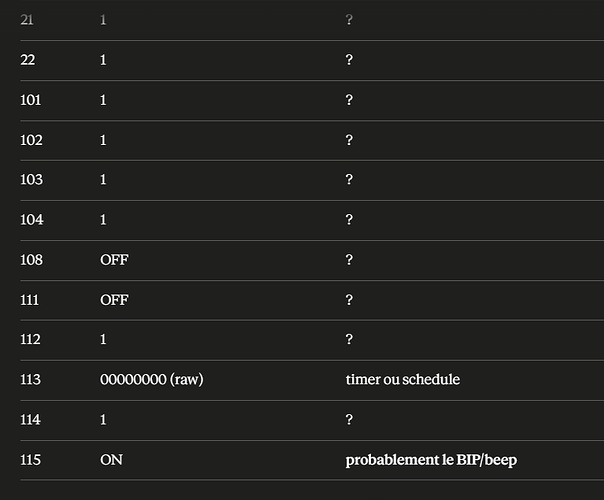Select the row ID 22 cell
604x500 pixels.
tap(27, 60)
